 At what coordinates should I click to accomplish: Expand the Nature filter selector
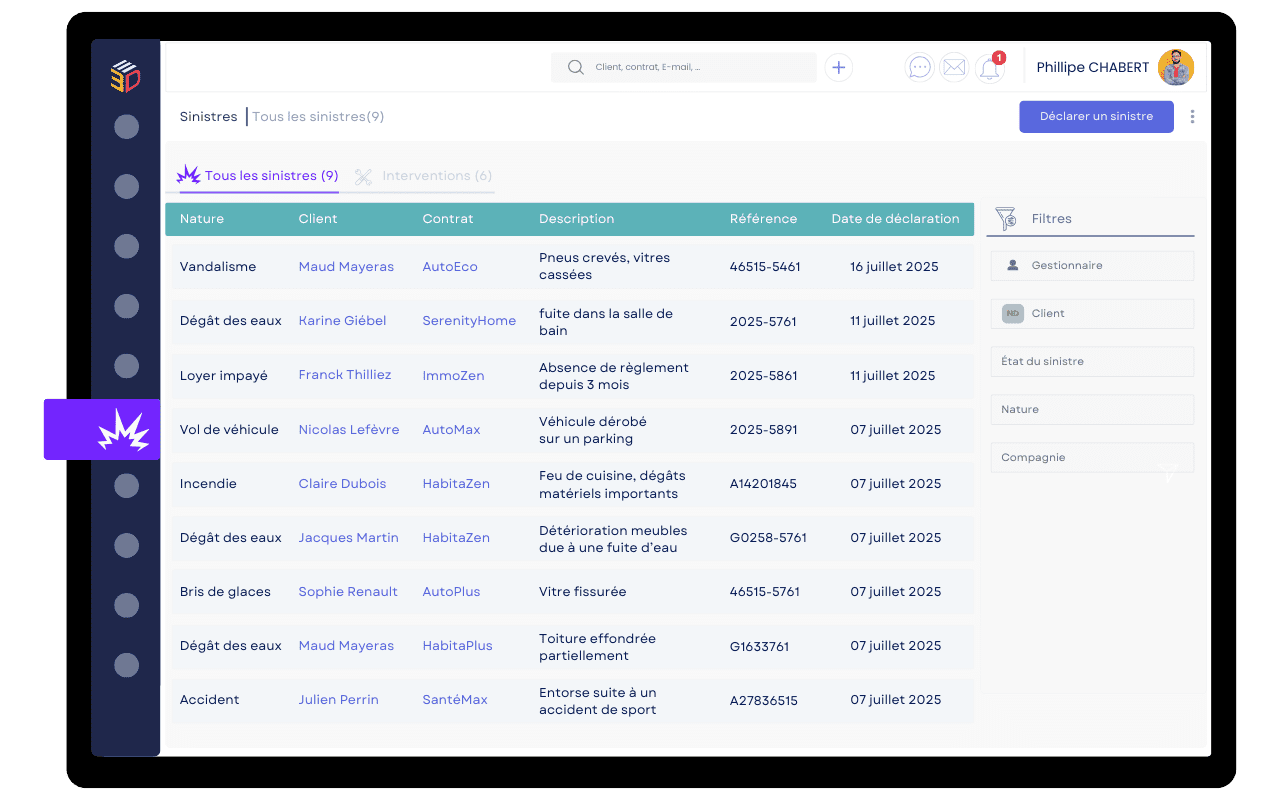[1092, 409]
